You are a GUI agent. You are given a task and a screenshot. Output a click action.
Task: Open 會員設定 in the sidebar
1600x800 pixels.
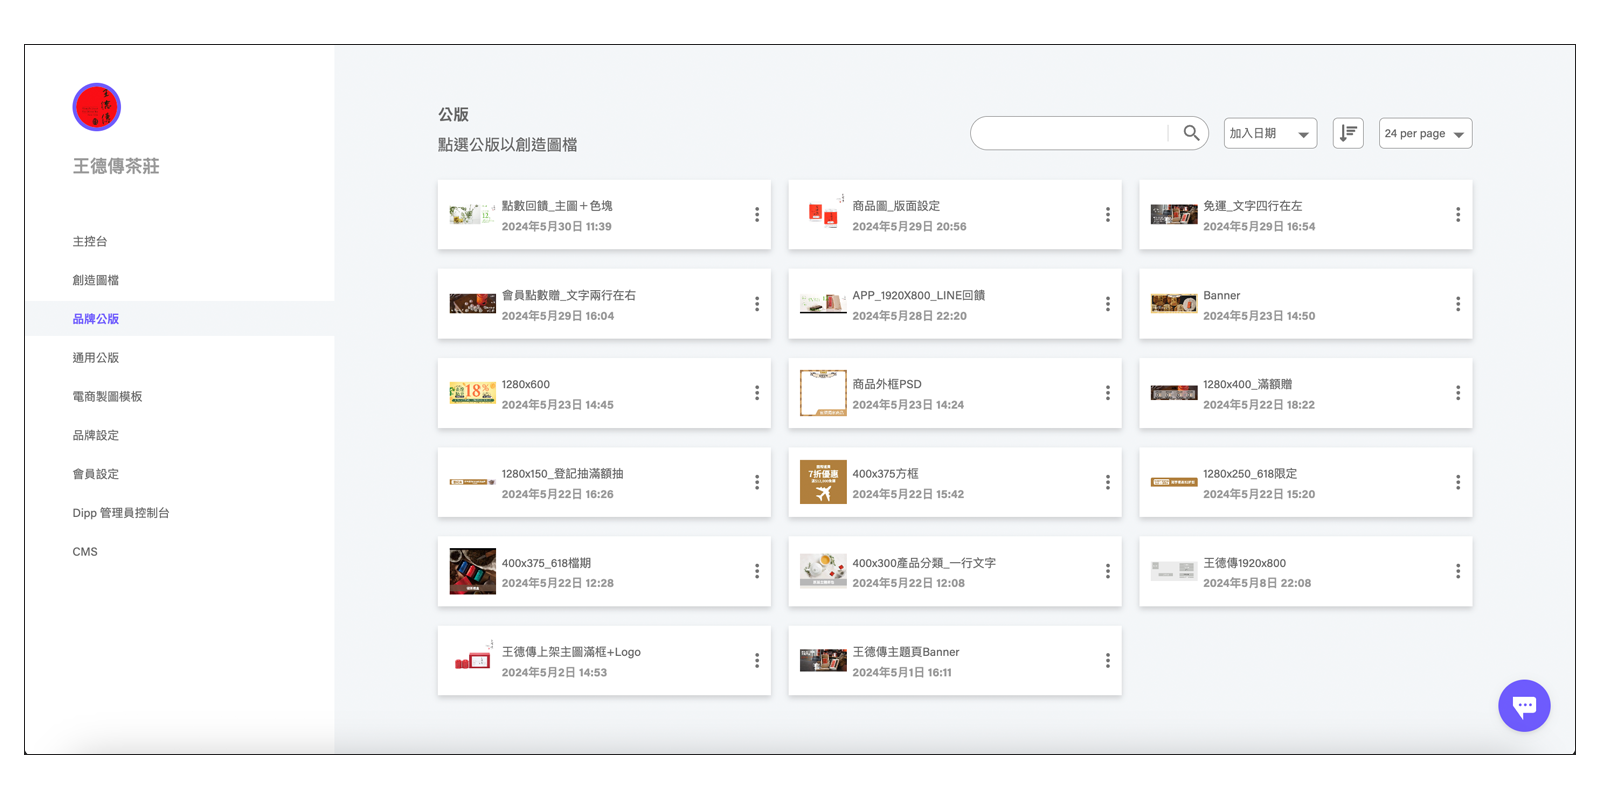pos(96,474)
